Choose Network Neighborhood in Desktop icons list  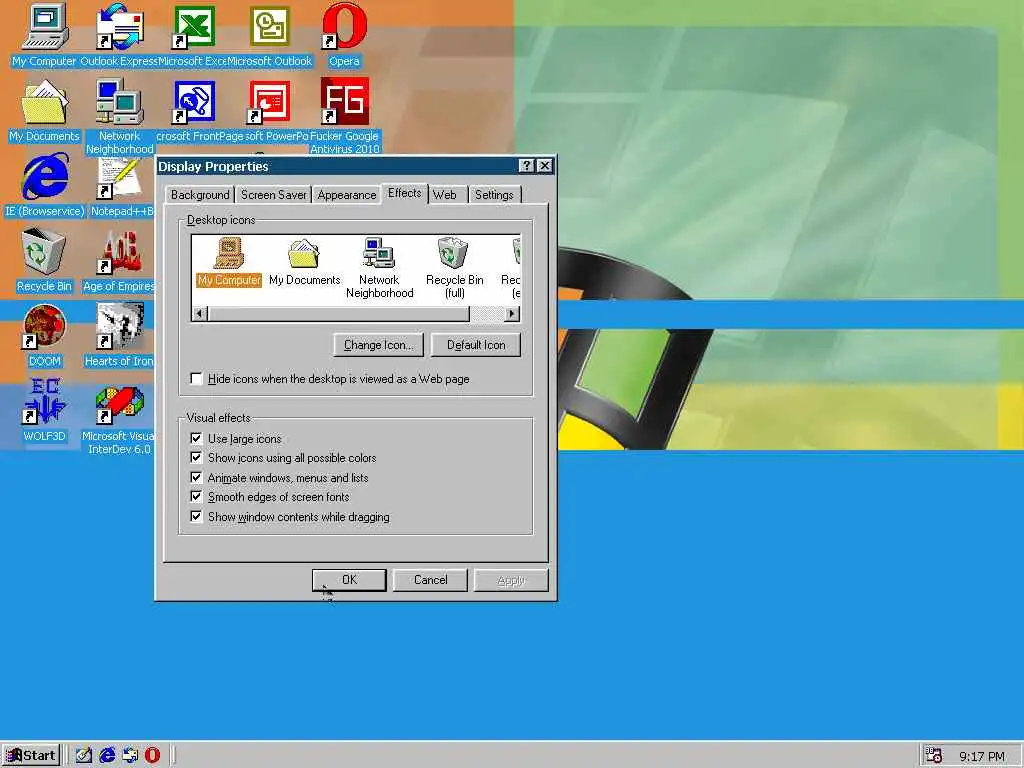[379, 268]
